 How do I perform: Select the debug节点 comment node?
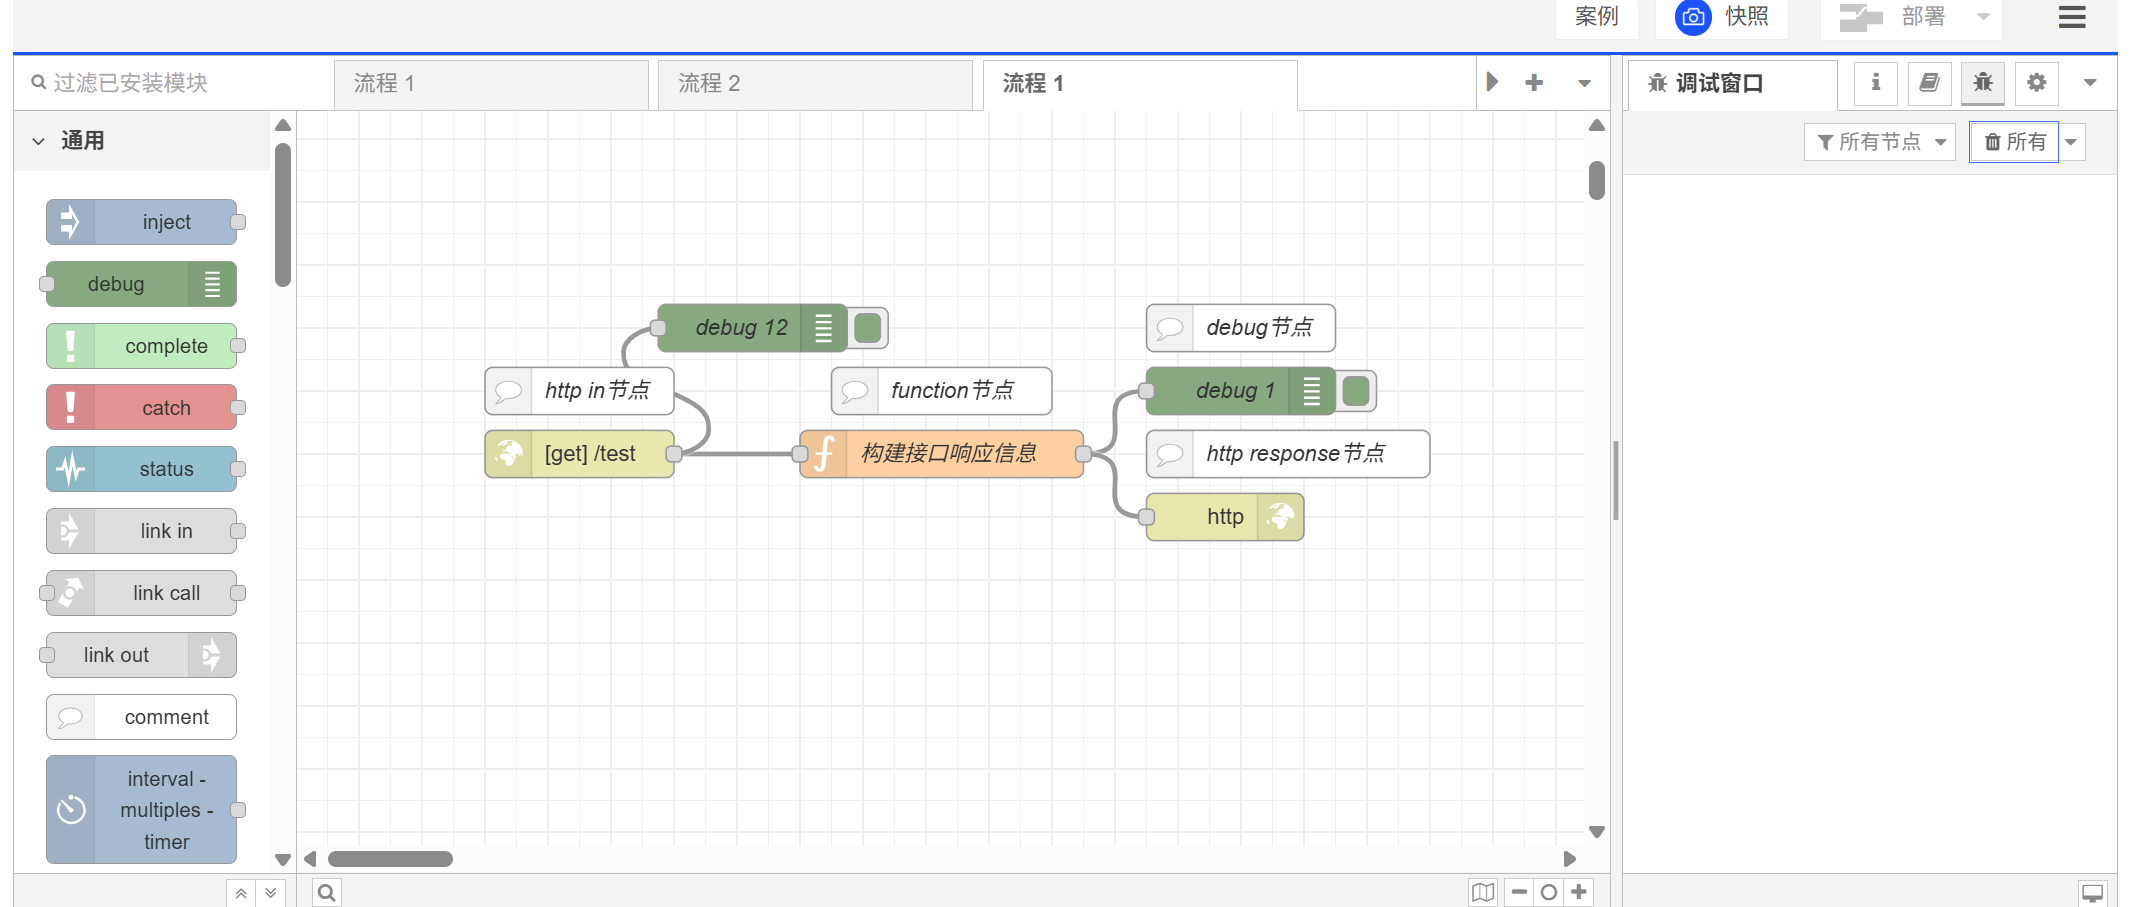(1240, 328)
